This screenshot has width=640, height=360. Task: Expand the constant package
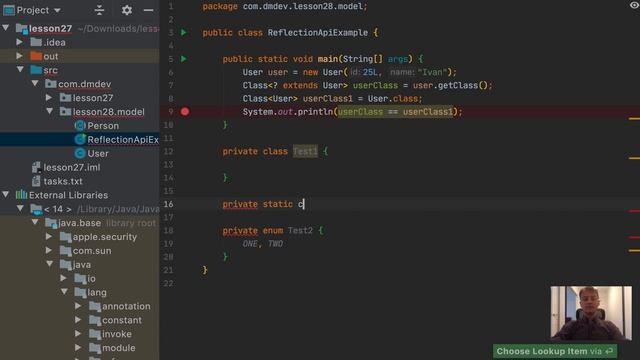[x=78, y=320]
